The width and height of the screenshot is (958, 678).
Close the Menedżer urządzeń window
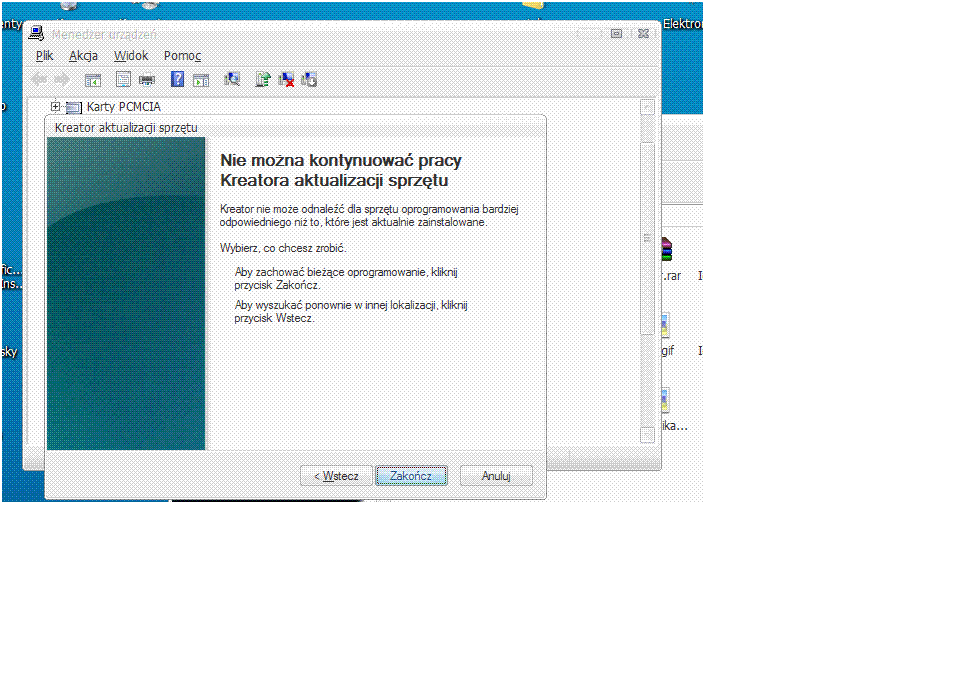tap(643, 34)
